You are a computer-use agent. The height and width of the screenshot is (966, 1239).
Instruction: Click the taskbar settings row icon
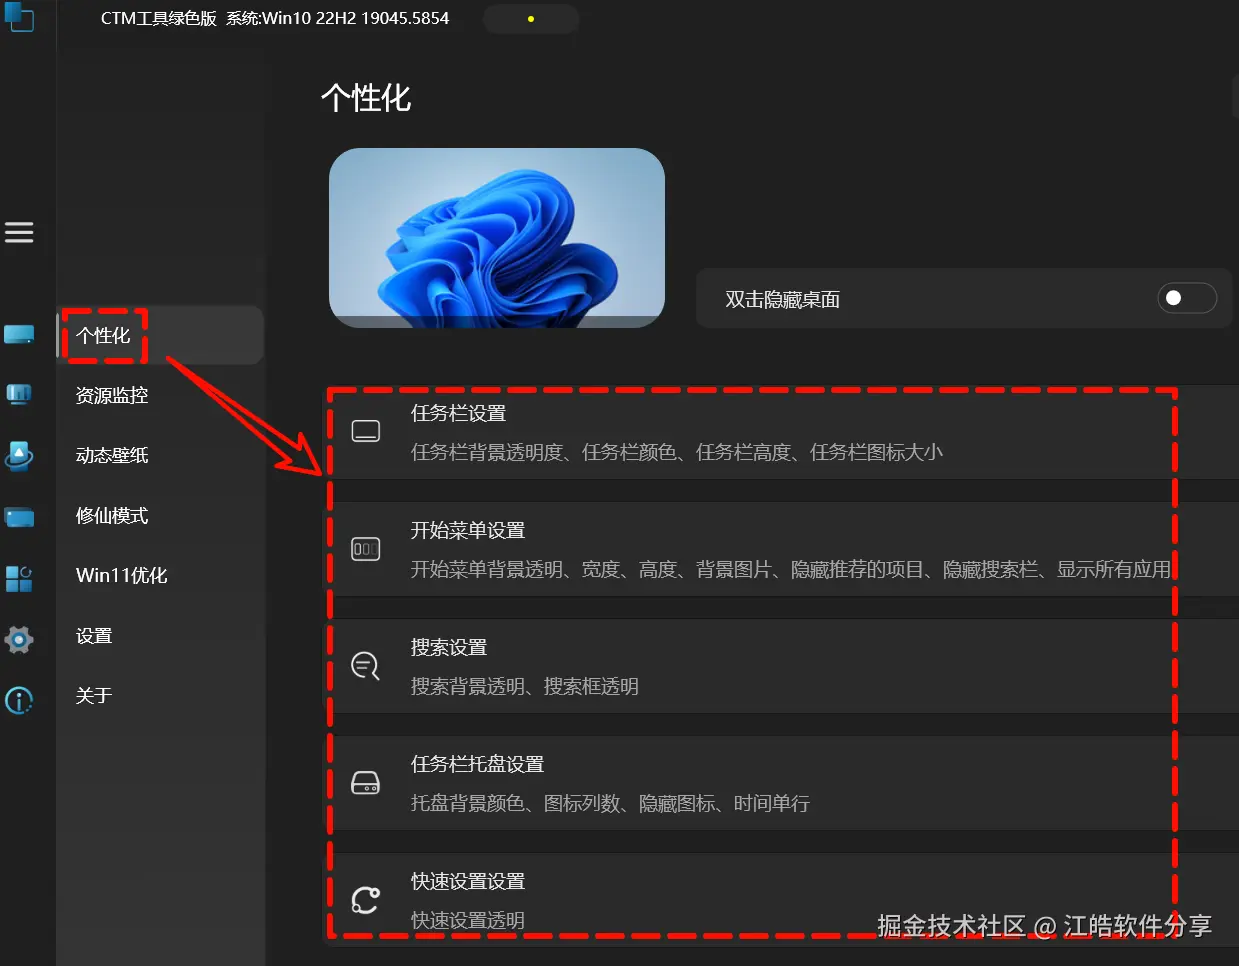[x=366, y=432]
